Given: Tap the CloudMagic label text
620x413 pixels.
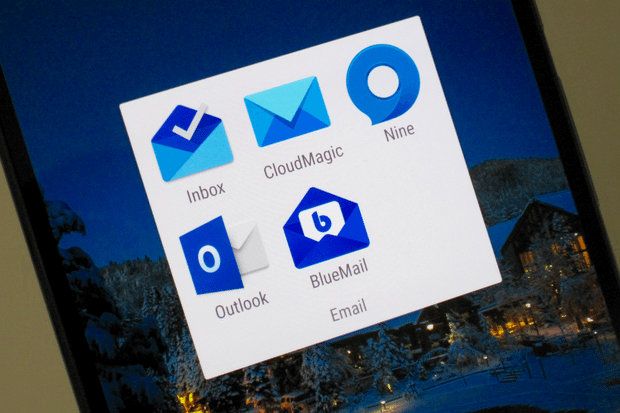Looking at the screenshot, I should [x=304, y=162].
